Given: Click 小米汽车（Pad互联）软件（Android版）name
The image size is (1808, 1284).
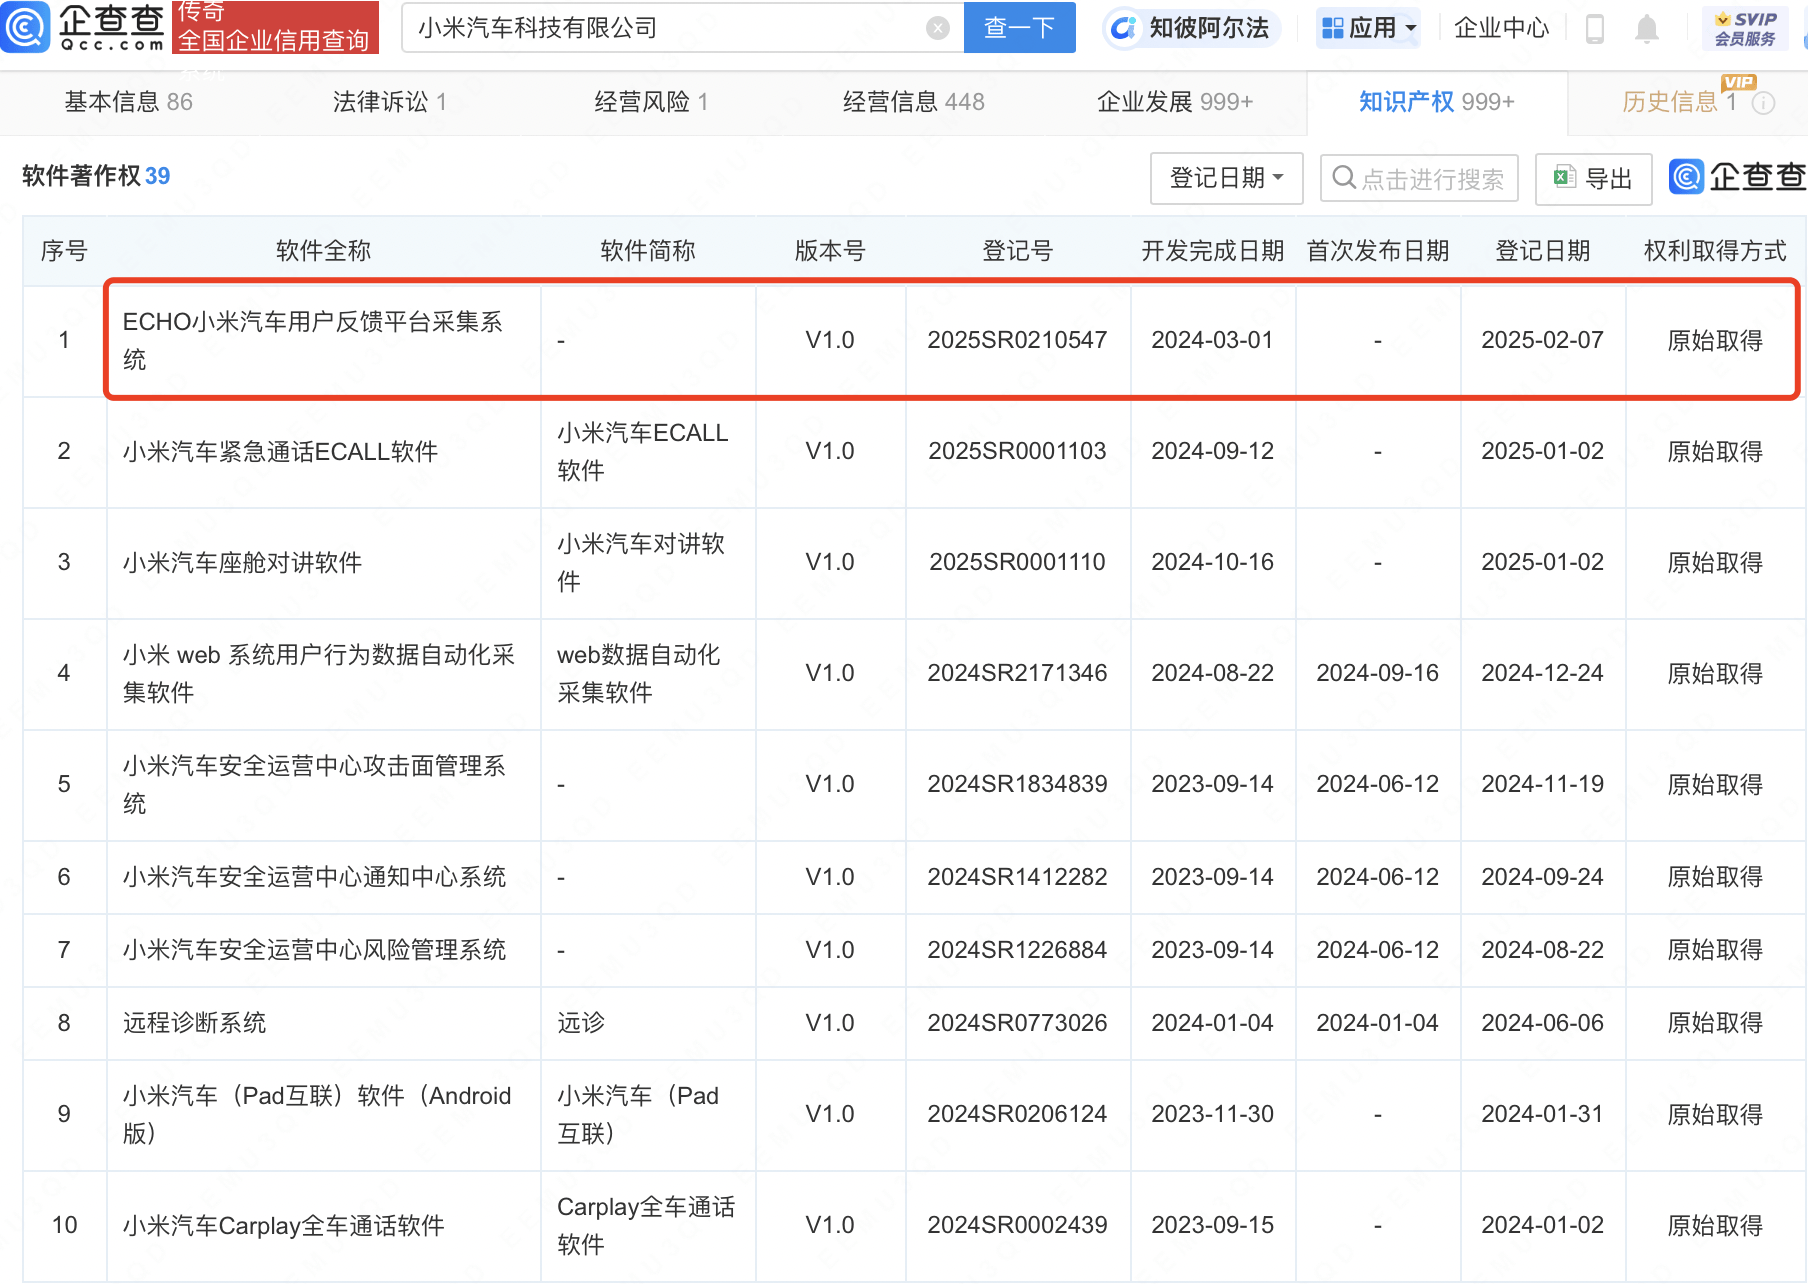Looking at the screenshot, I should pos(317,1115).
